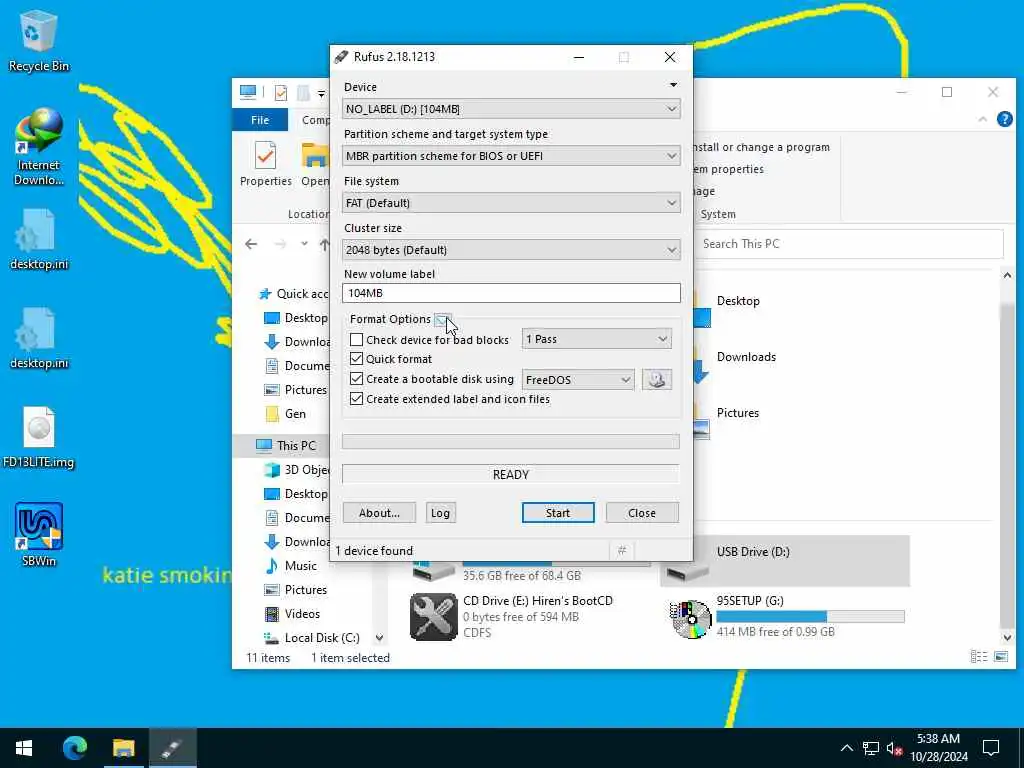Image resolution: width=1024 pixels, height=768 pixels.
Task: Open the Device dropdown in Rufus
Action: pos(511,109)
